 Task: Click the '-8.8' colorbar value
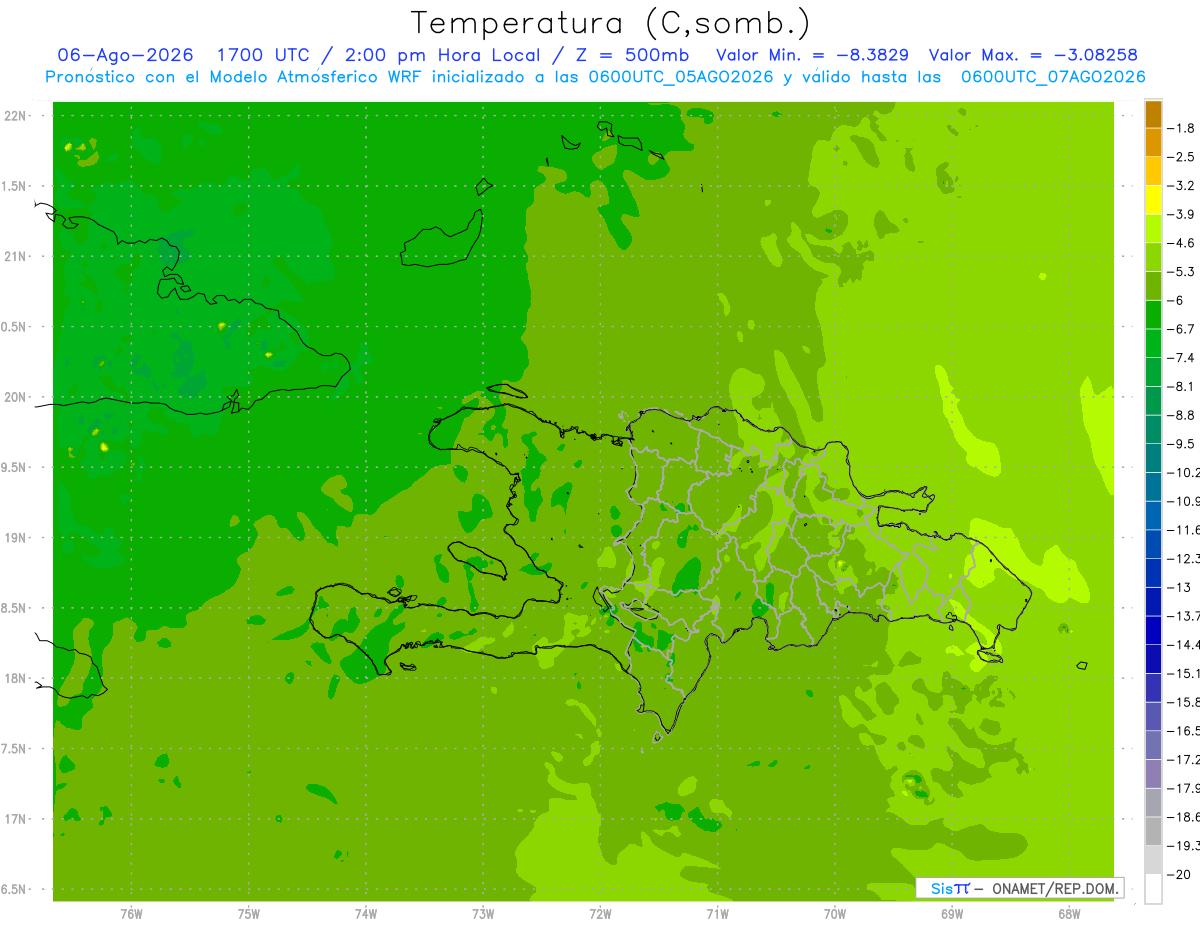pyautogui.click(x=1180, y=415)
